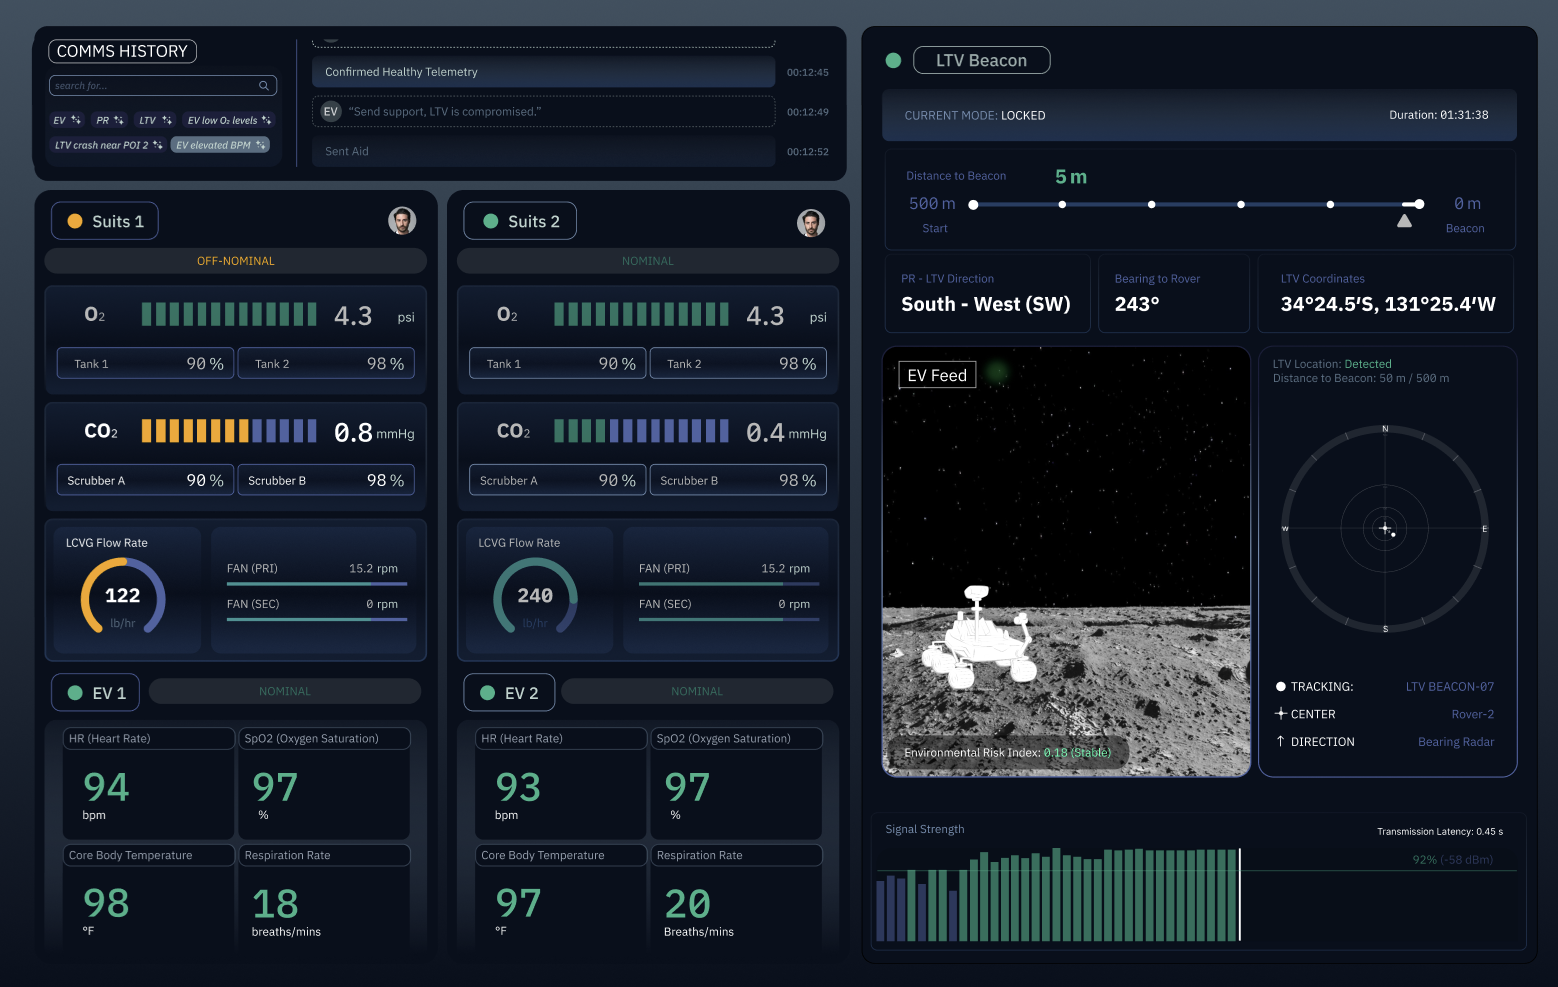Open the 'Sent Aid' log entry
This screenshot has height=987, width=1558.
point(543,151)
